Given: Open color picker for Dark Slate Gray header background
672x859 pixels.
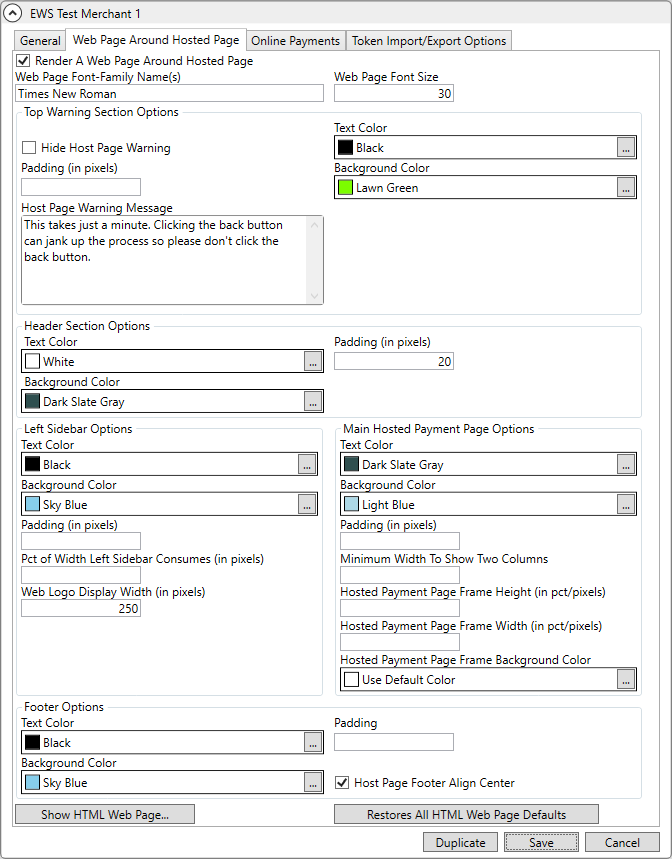Looking at the screenshot, I should pos(312,401).
